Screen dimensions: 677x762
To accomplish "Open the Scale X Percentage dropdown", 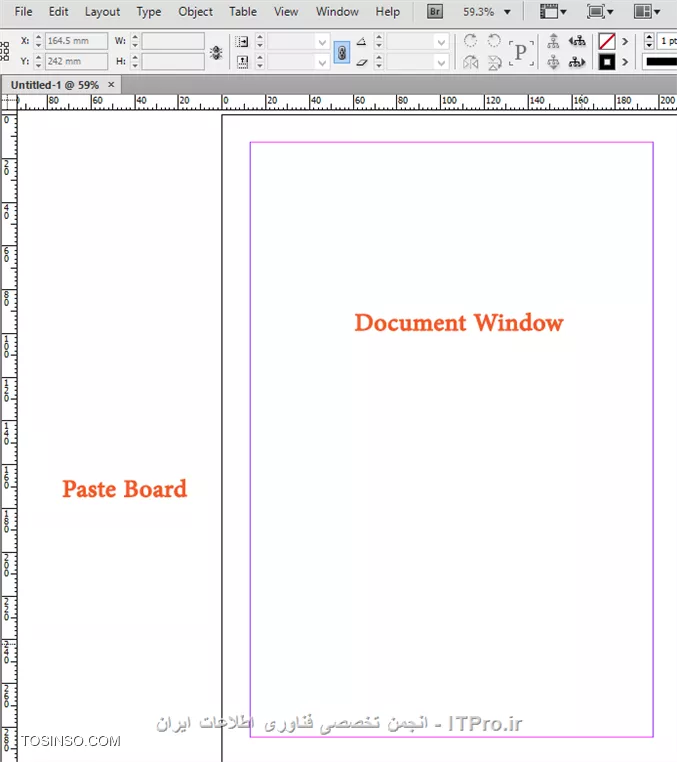I will (x=322, y=42).
